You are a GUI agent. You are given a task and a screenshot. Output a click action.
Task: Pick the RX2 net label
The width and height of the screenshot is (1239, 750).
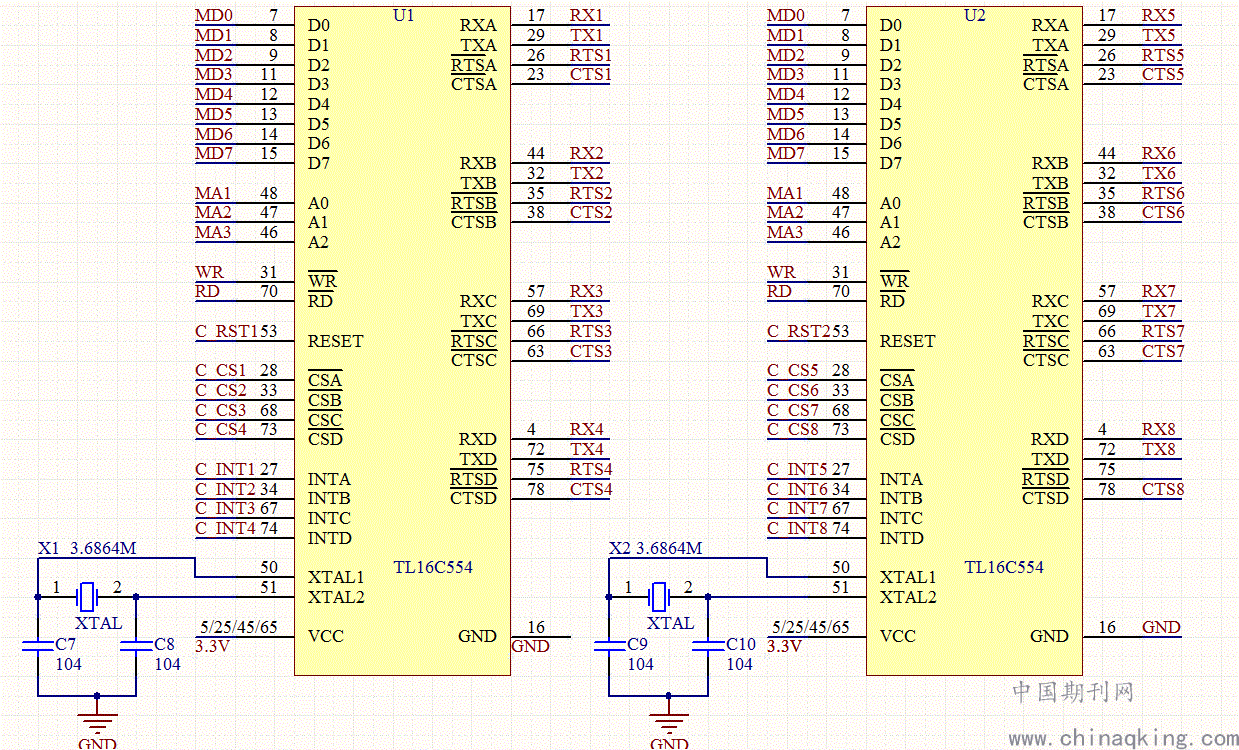pyautogui.click(x=587, y=153)
